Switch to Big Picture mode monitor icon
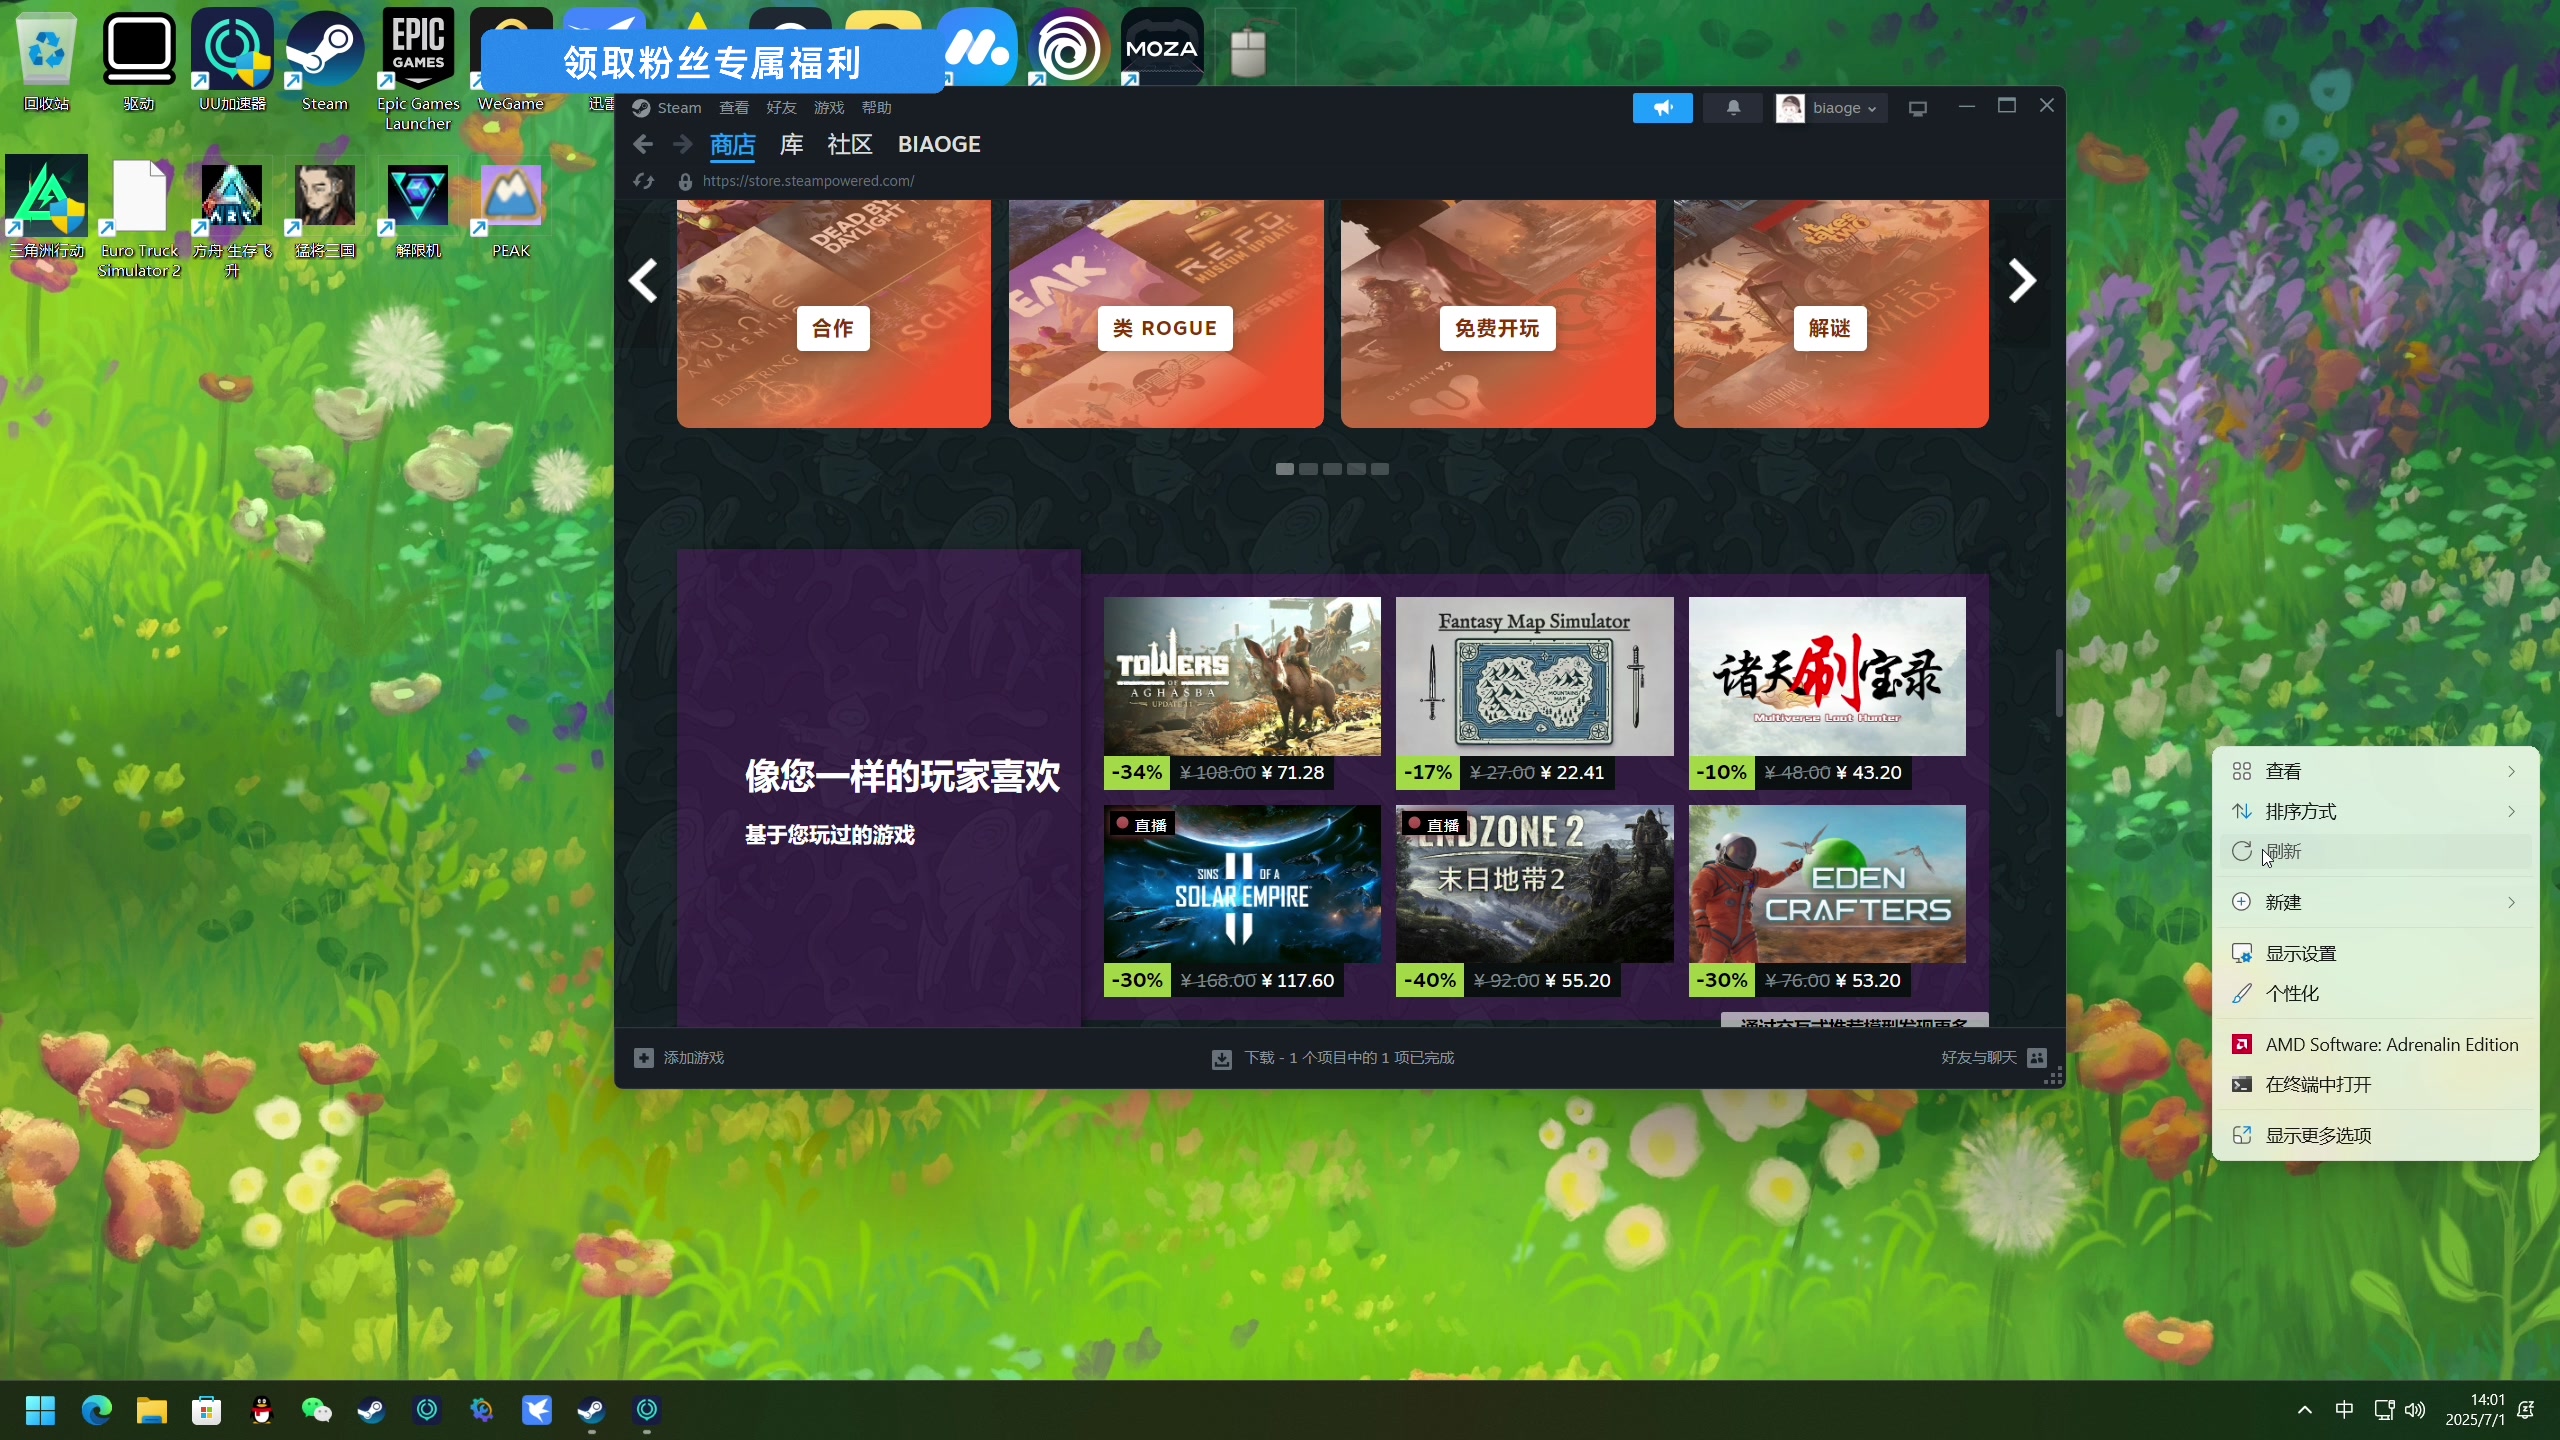 click(1917, 108)
